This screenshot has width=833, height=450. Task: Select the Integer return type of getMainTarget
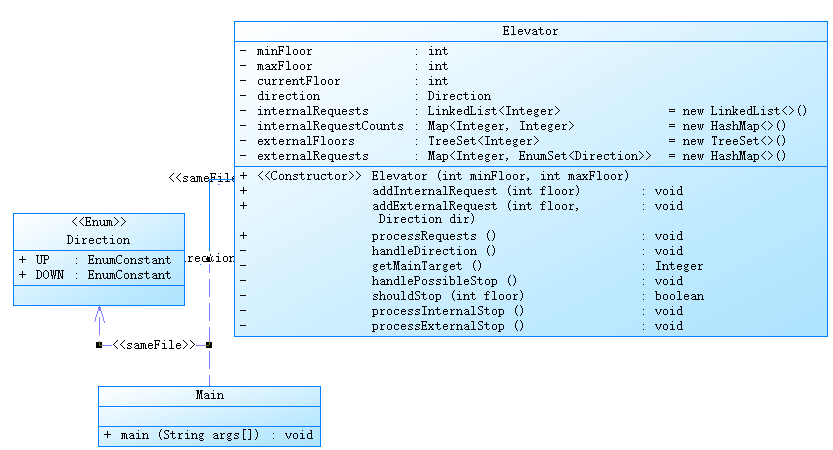679,266
